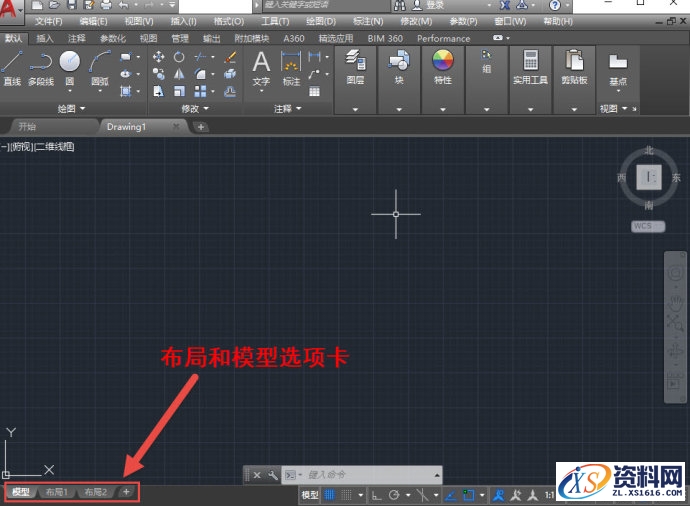The height and width of the screenshot is (506, 690).
Task: Open the Layers (图层) panel button
Action: 355,67
